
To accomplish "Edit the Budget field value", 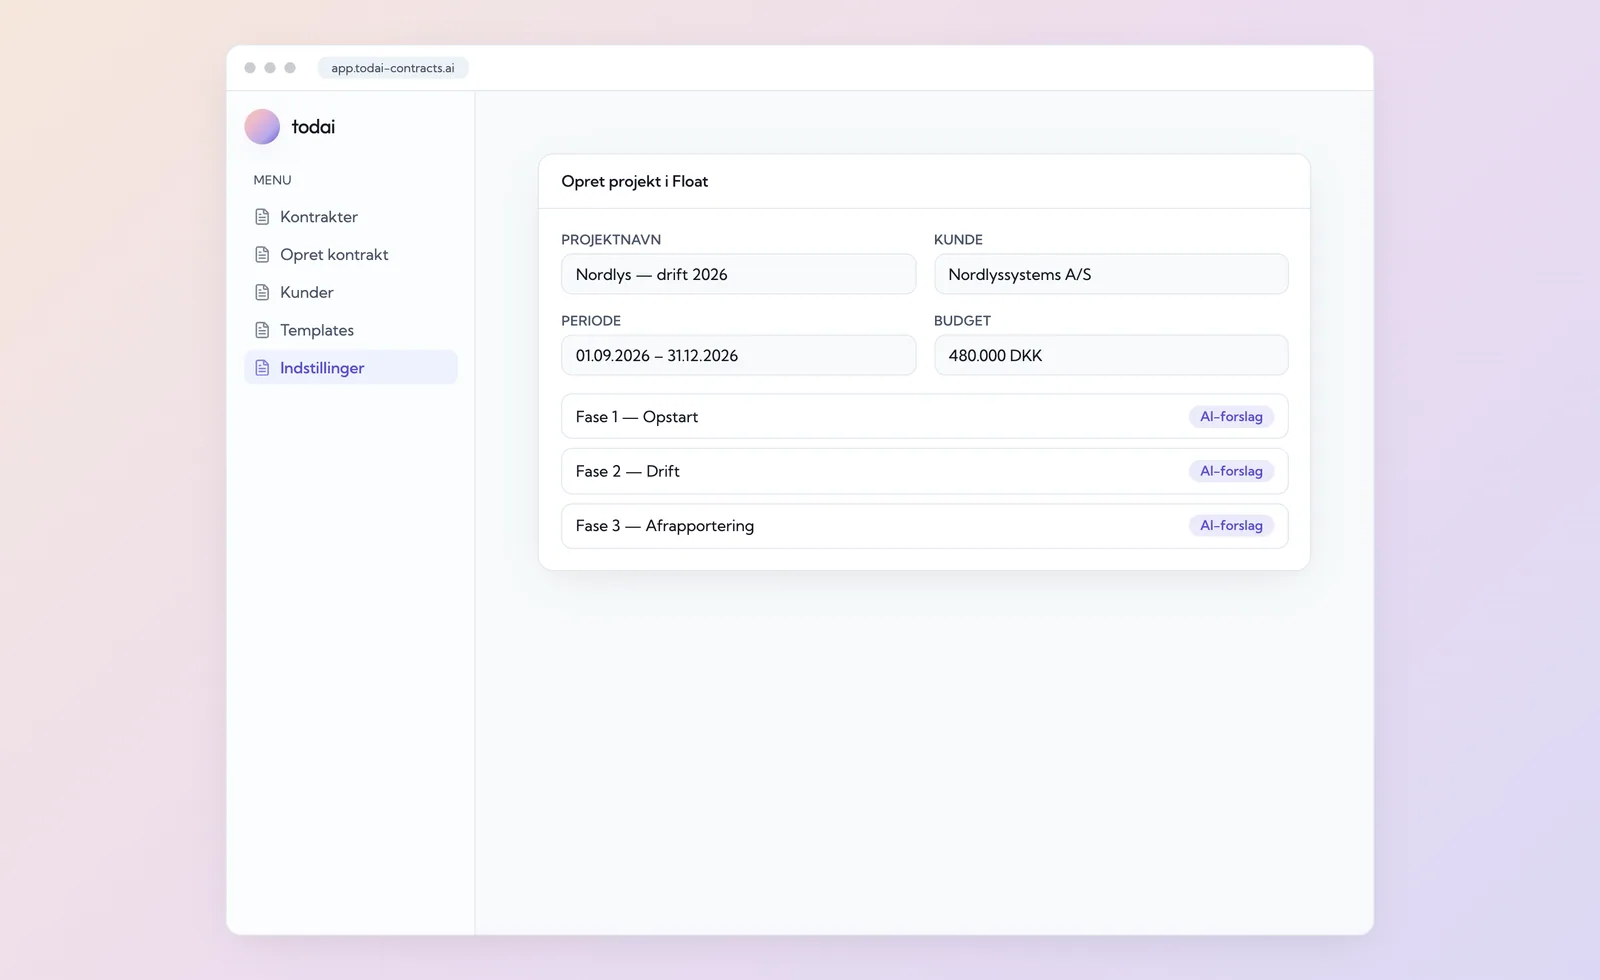I will coord(1111,355).
